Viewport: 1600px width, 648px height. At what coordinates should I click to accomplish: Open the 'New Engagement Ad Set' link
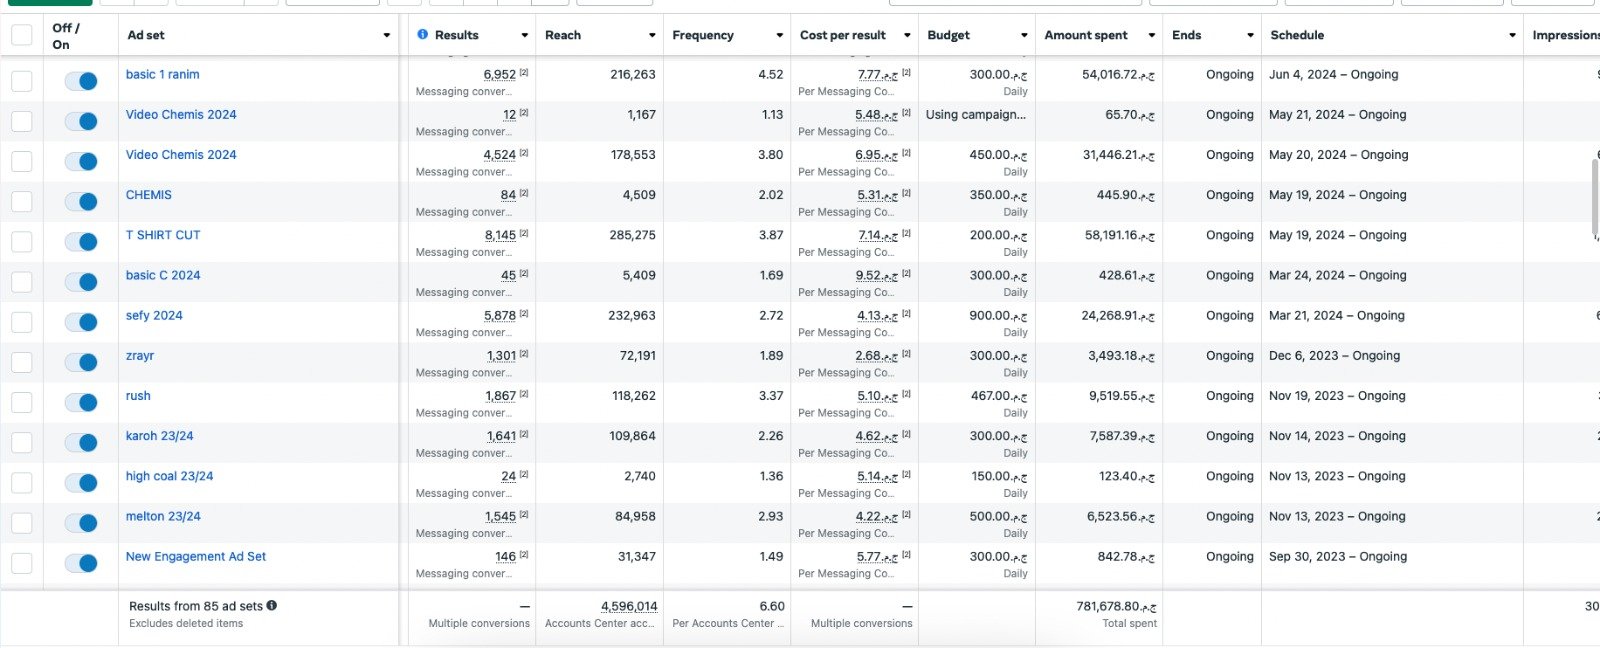coord(196,556)
